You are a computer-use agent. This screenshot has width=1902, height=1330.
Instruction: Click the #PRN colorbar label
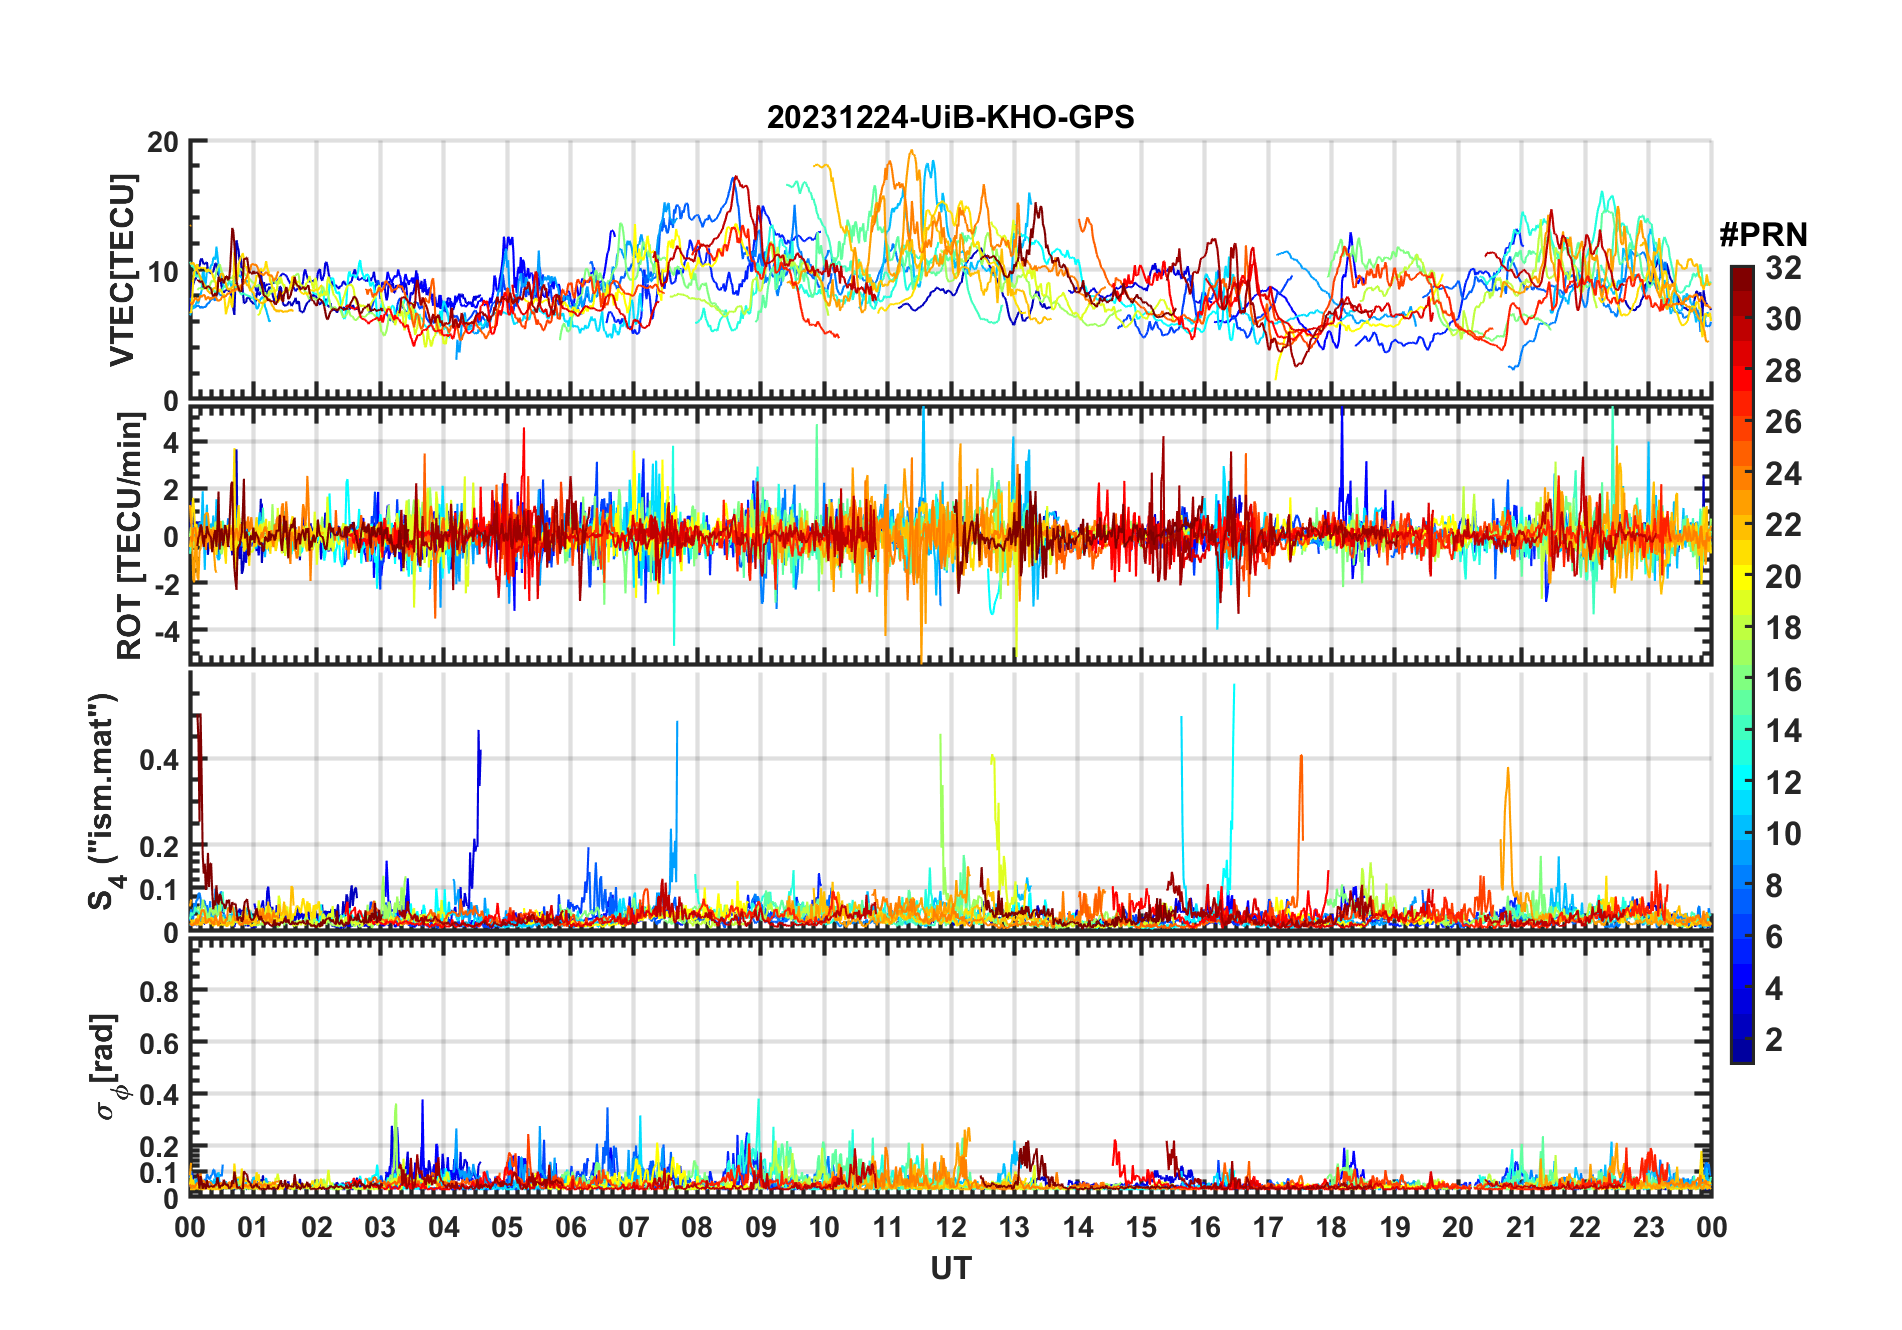point(1763,235)
